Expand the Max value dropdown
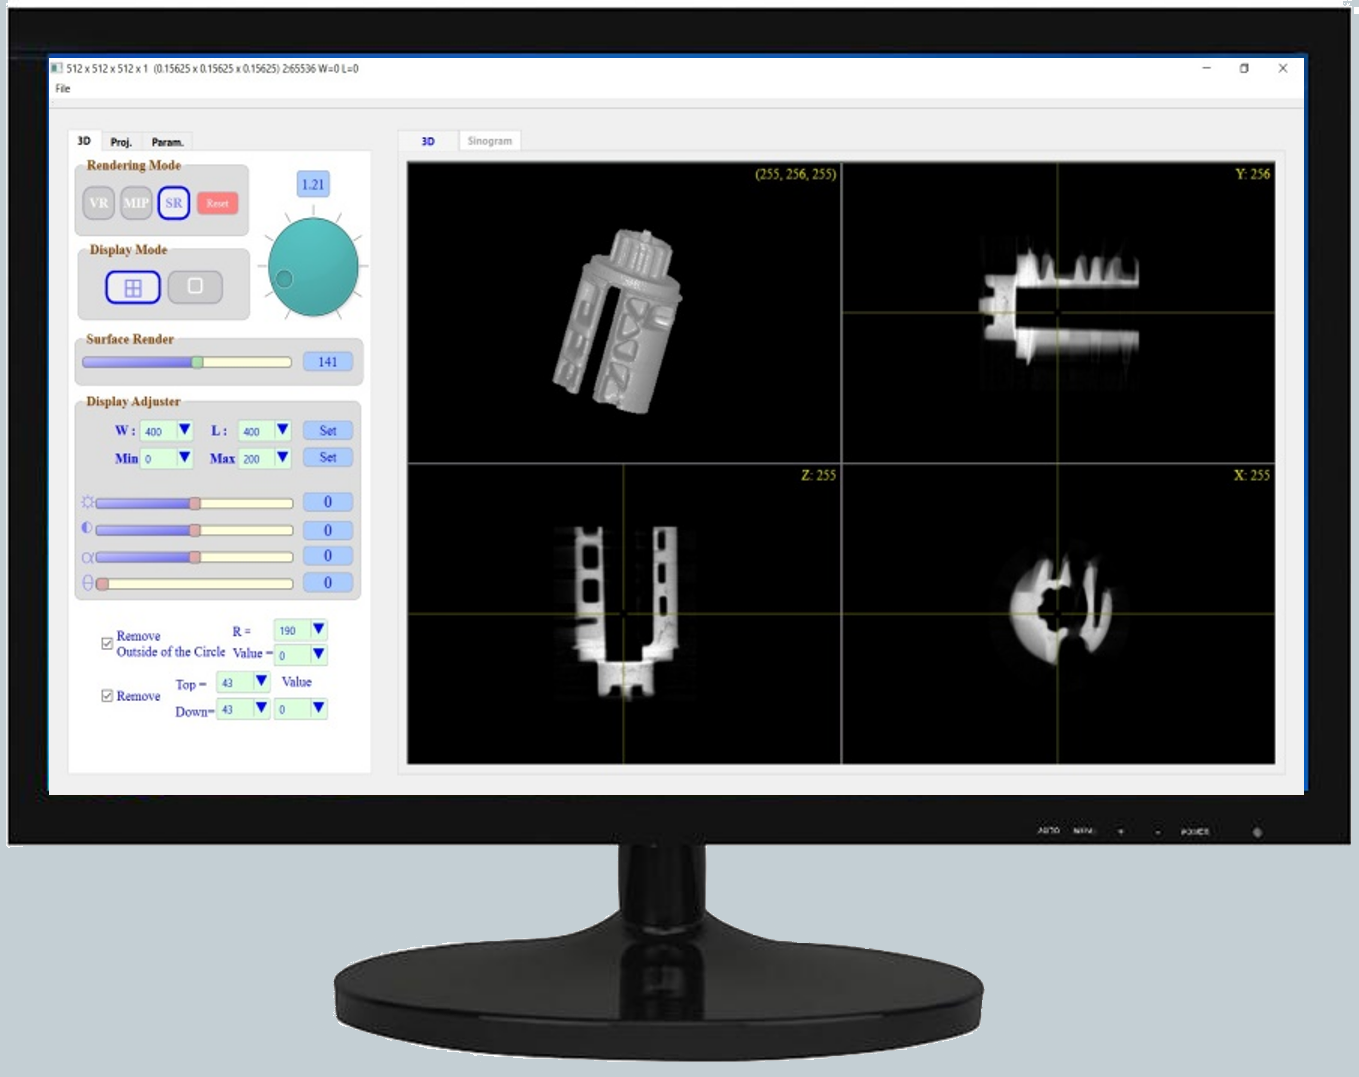Image resolution: width=1359 pixels, height=1077 pixels. tap(282, 458)
